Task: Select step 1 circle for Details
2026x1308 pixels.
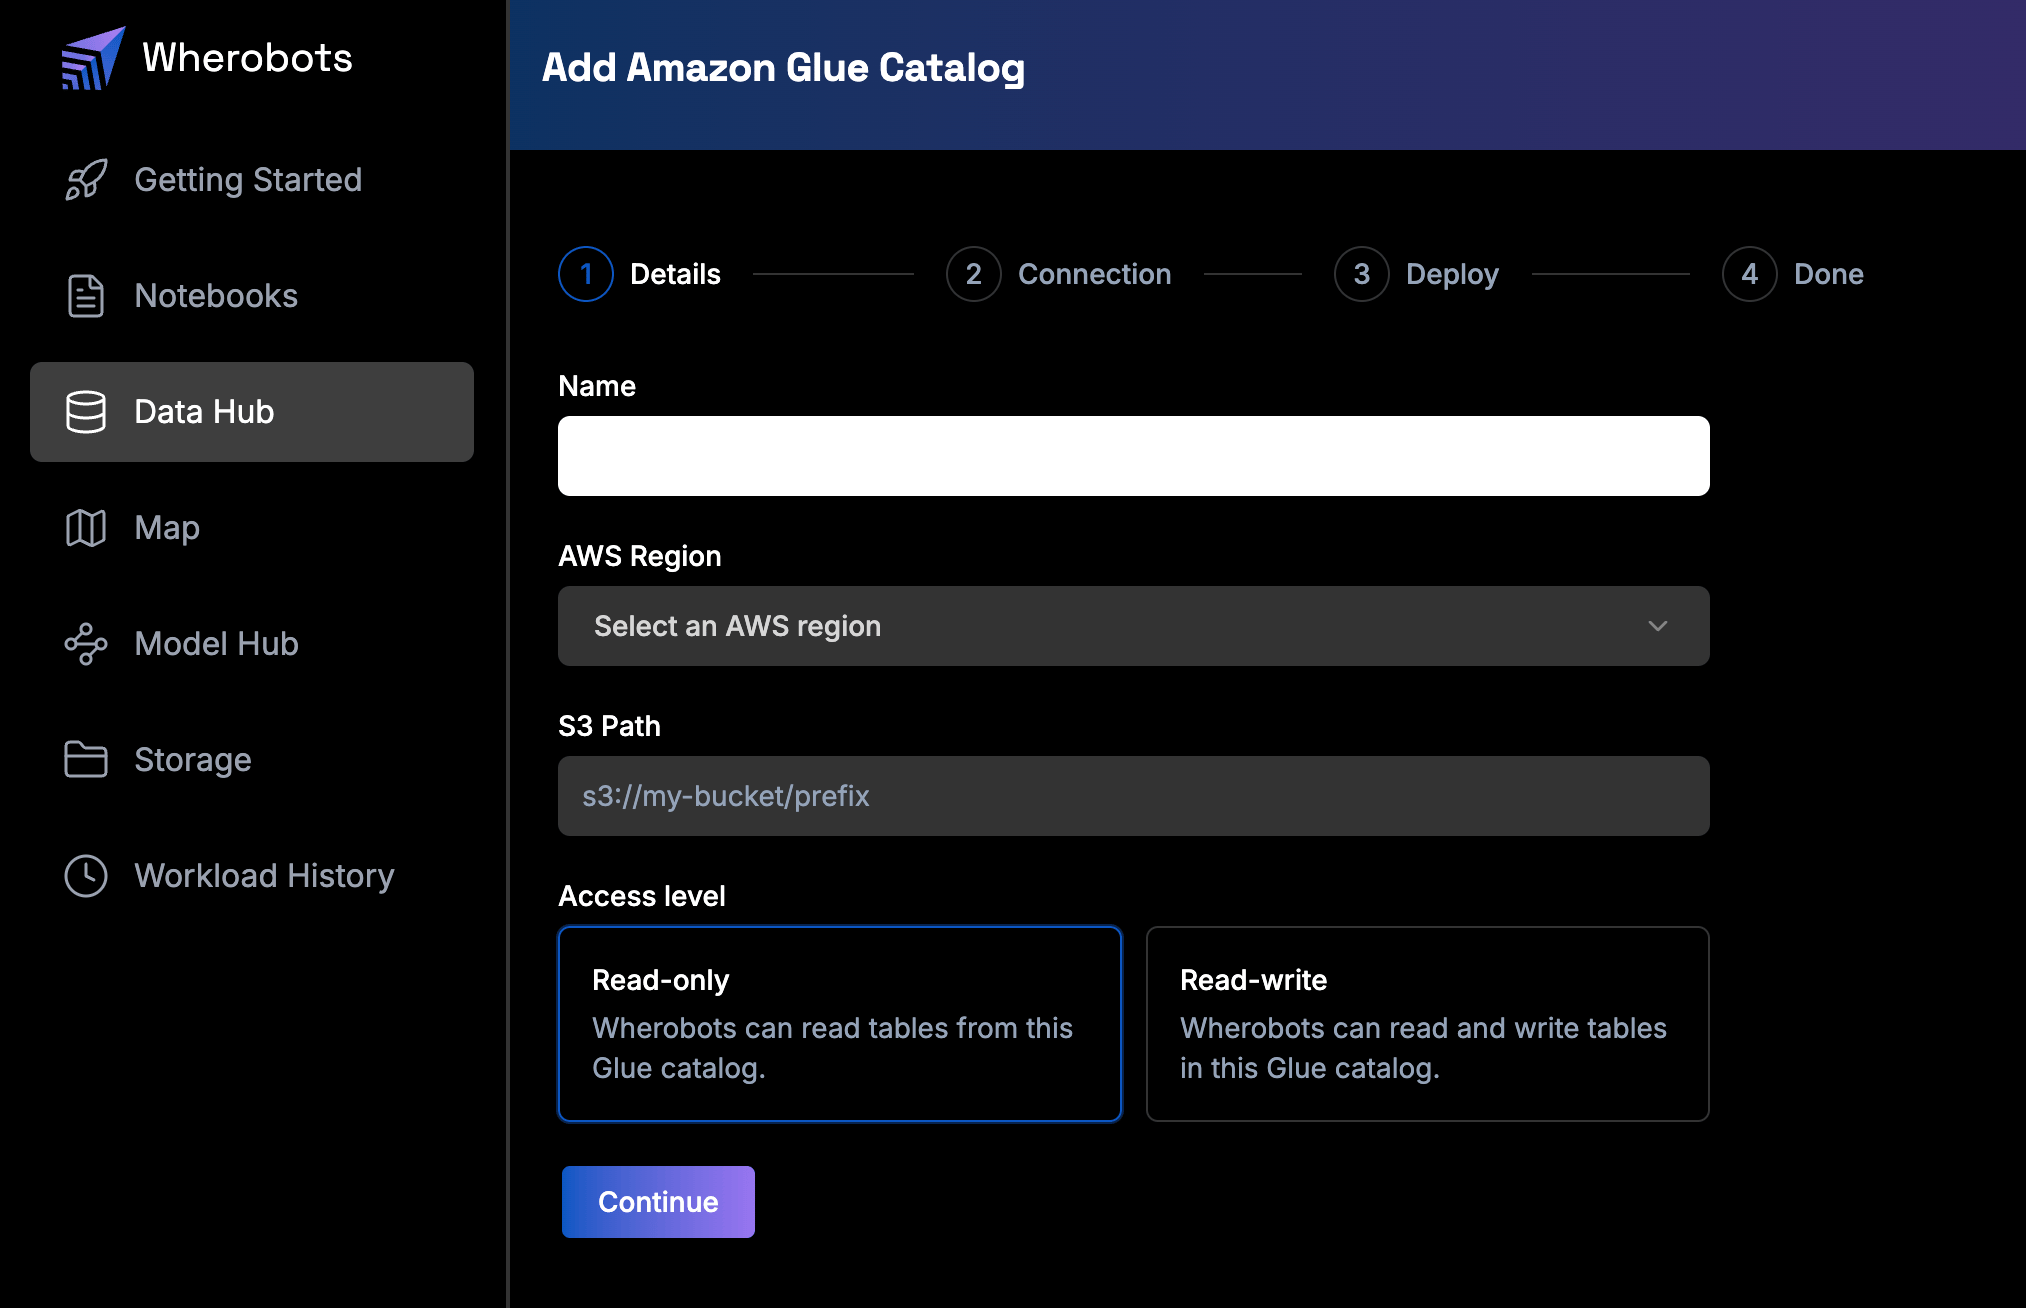Action: coord(586,274)
